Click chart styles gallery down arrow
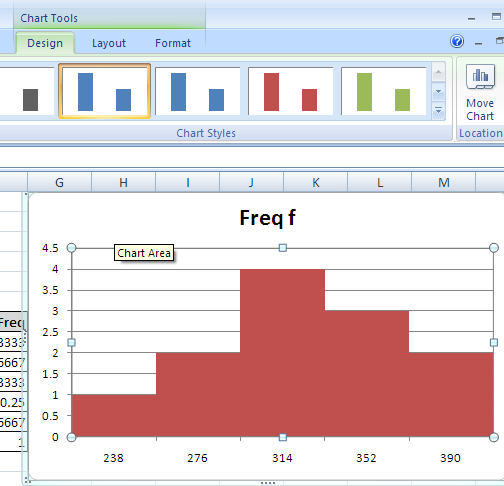 (x=439, y=91)
